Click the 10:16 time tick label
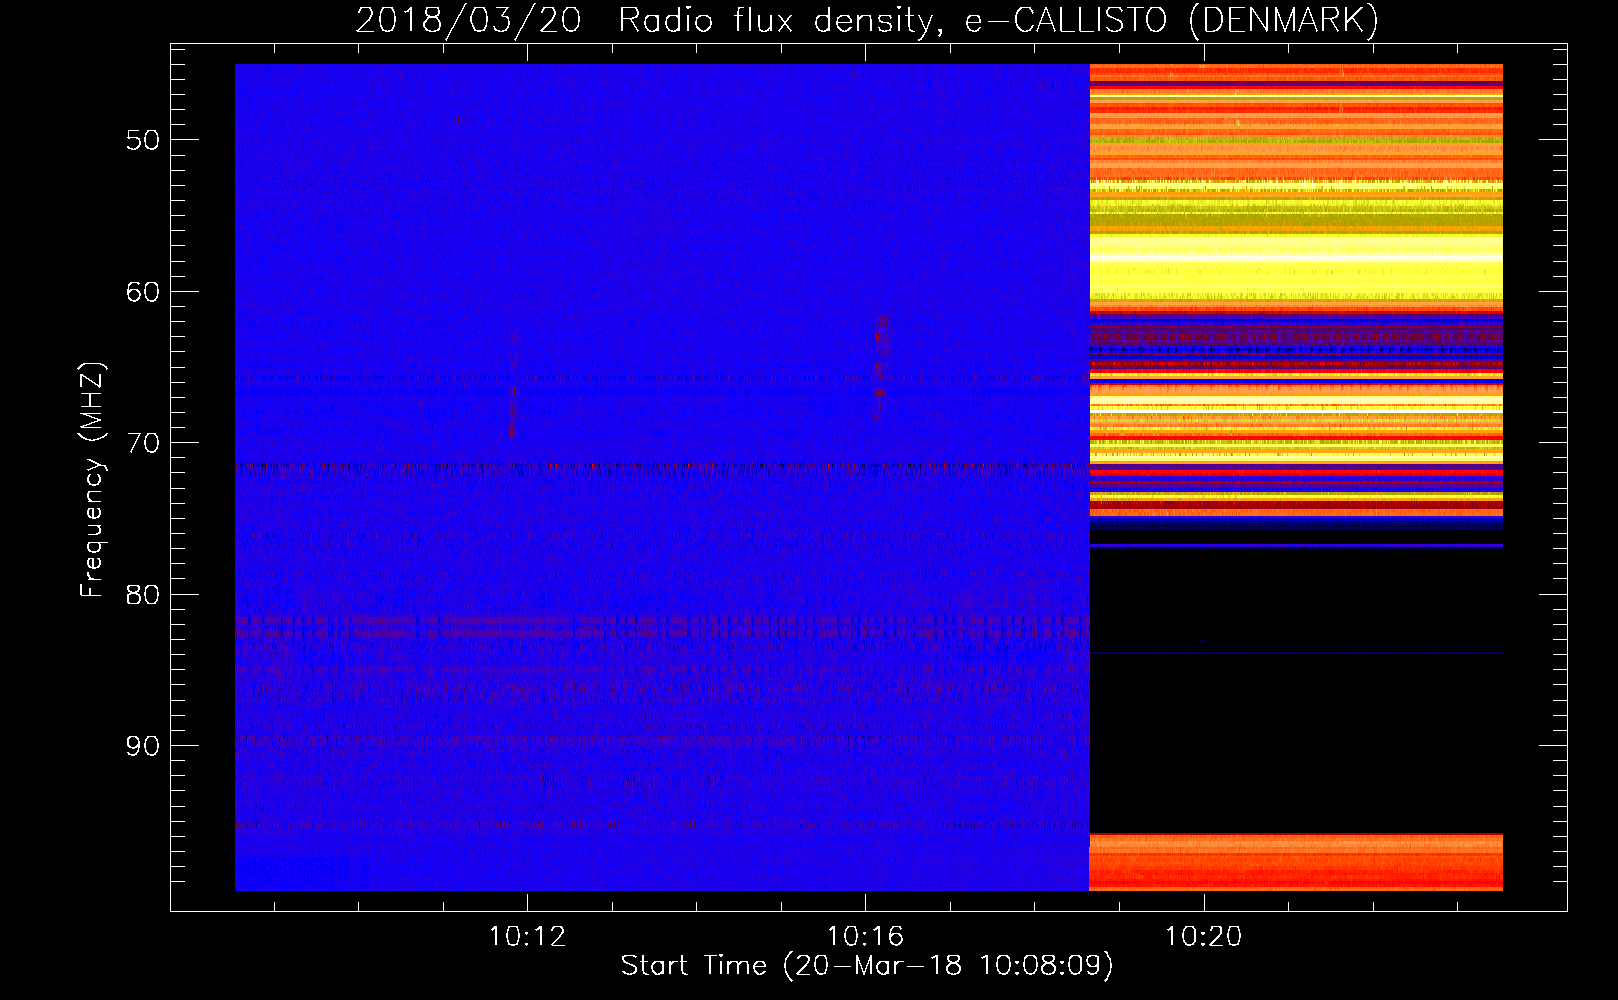 [865, 937]
